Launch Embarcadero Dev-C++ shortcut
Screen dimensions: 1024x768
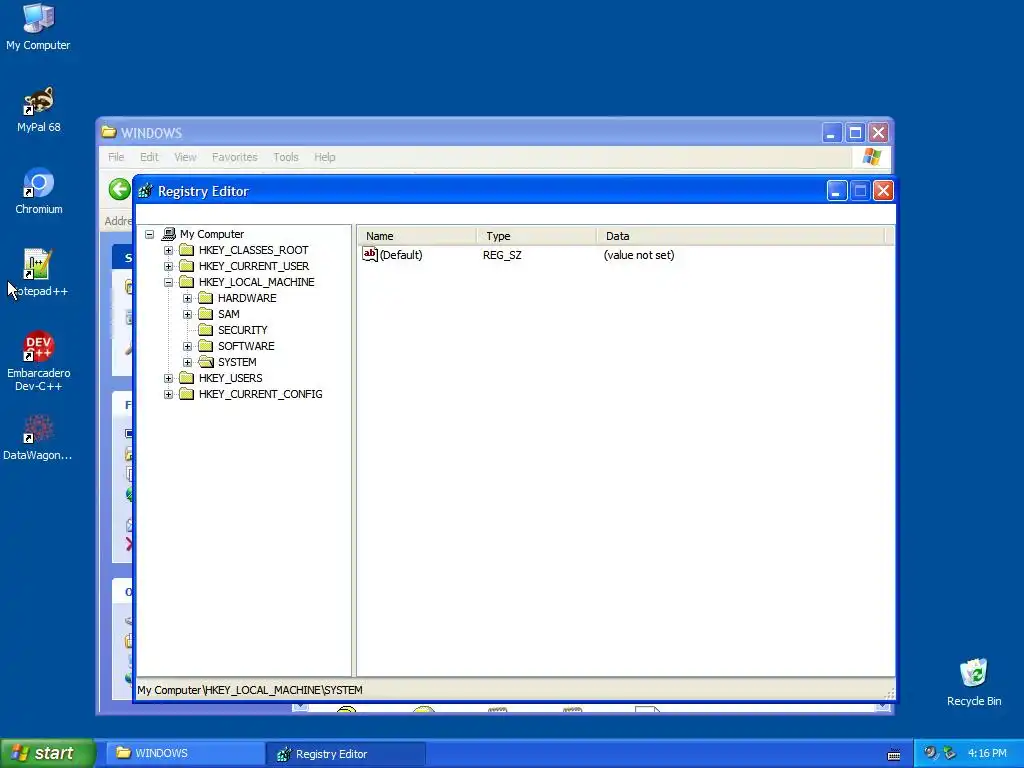pos(39,361)
